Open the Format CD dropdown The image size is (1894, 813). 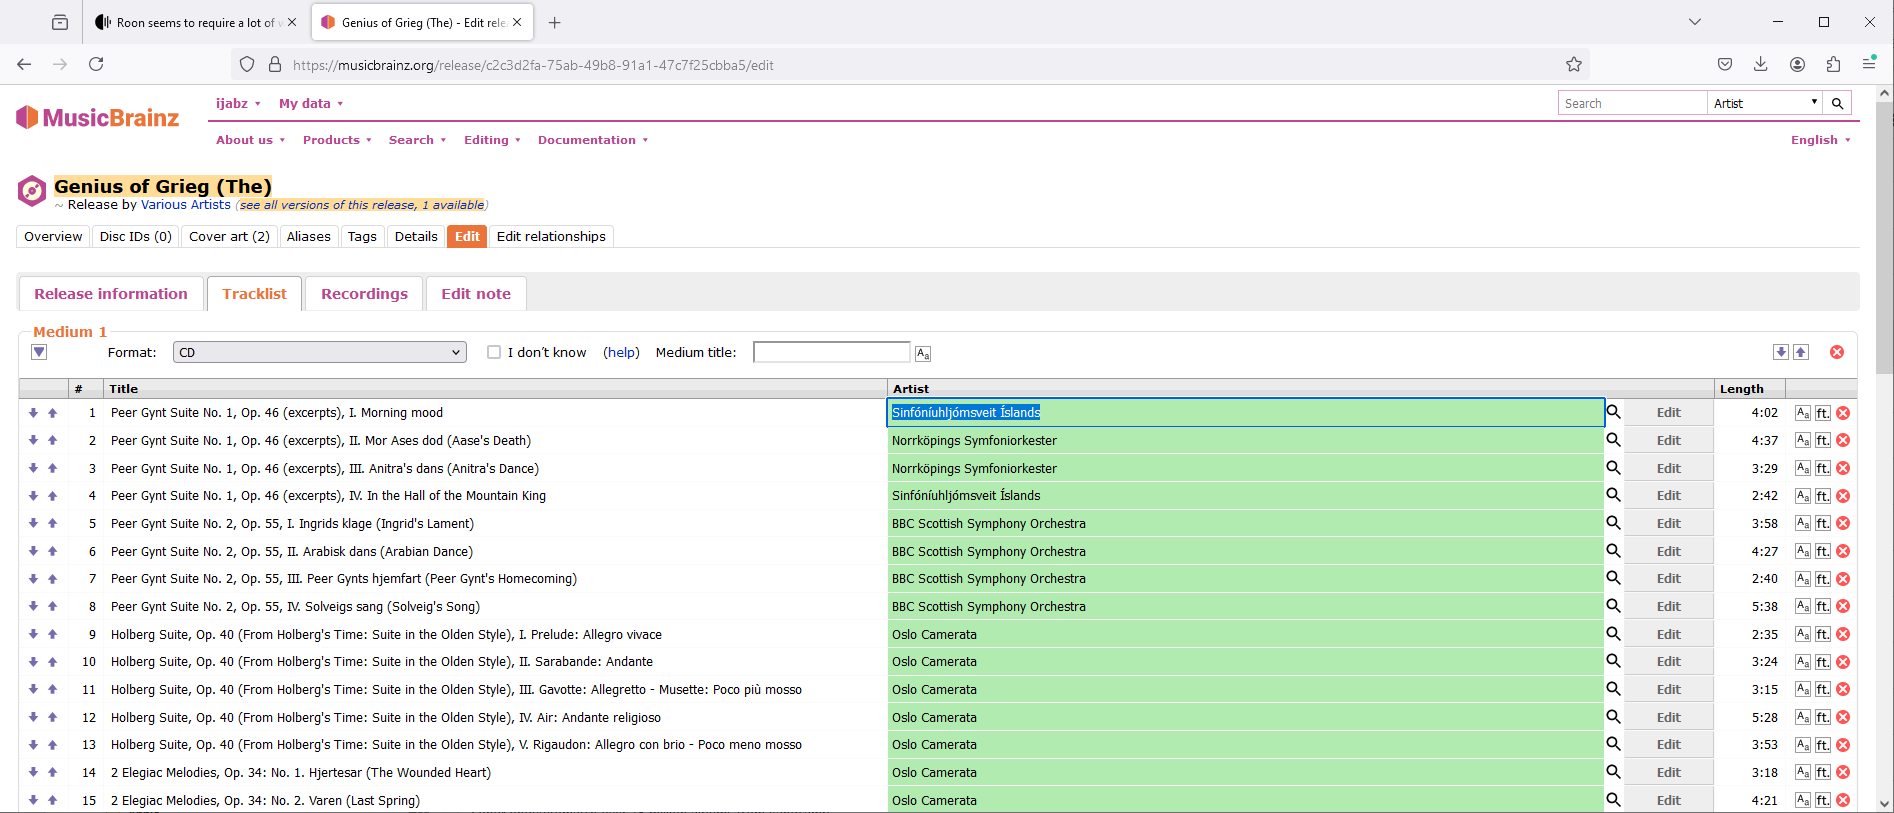click(319, 352)
